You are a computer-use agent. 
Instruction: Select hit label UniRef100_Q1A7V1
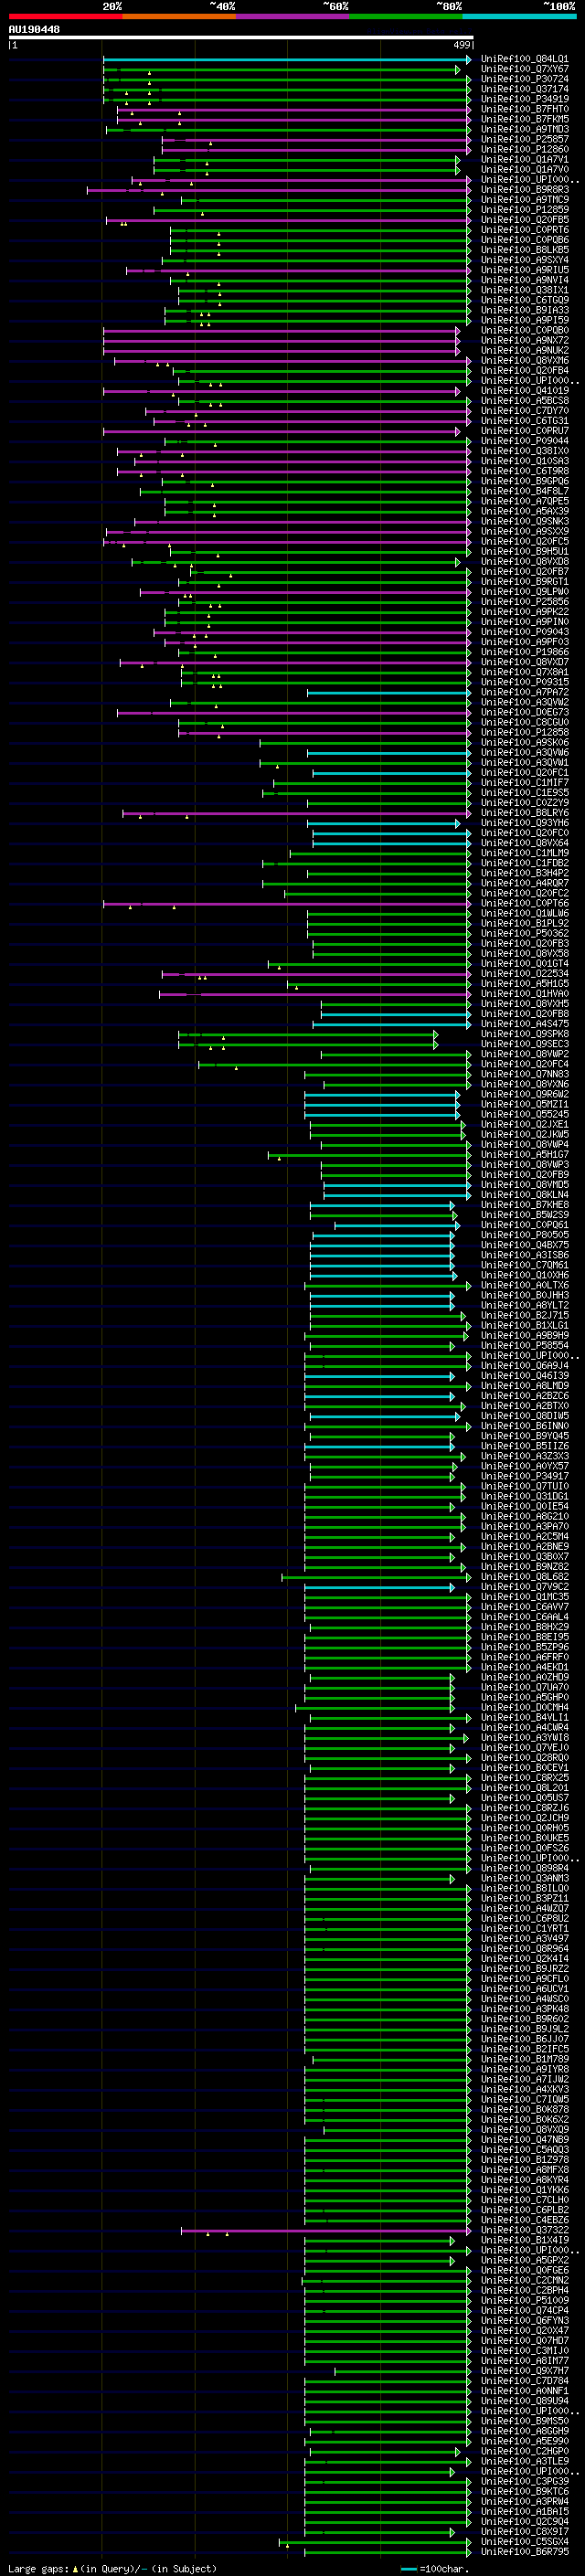524,159
